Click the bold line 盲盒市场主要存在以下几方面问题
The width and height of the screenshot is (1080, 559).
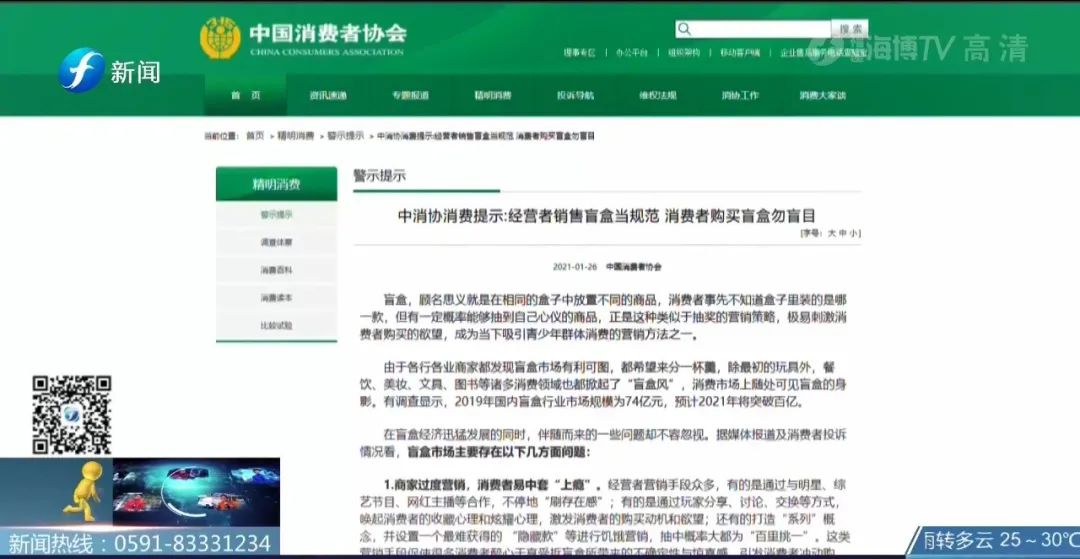tap(499, 452)
